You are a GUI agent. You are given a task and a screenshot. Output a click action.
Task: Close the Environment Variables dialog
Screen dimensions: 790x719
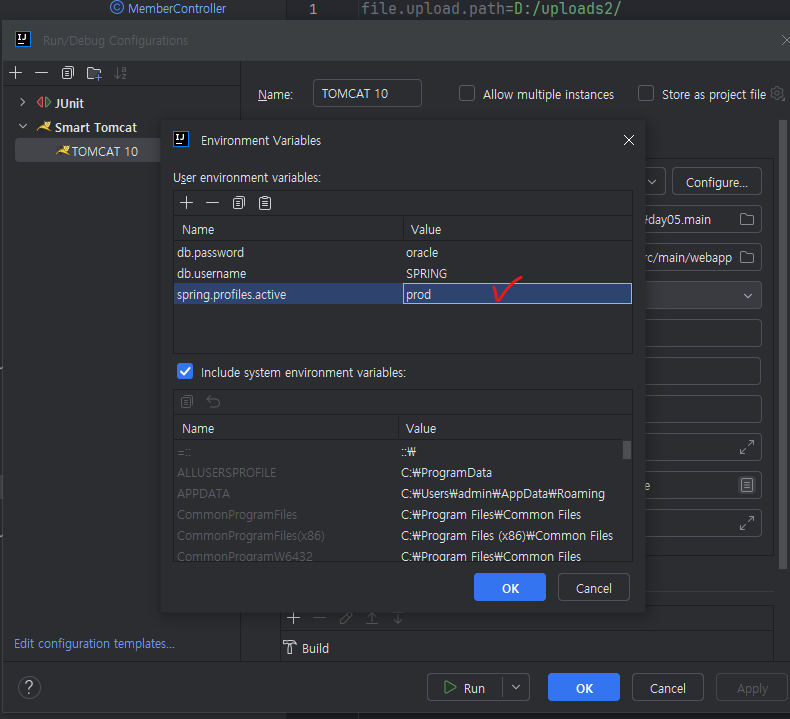point(629,140)
